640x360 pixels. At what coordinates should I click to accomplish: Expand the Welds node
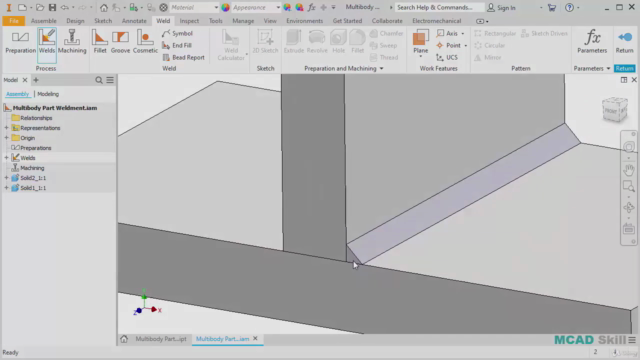coord(6,158)
